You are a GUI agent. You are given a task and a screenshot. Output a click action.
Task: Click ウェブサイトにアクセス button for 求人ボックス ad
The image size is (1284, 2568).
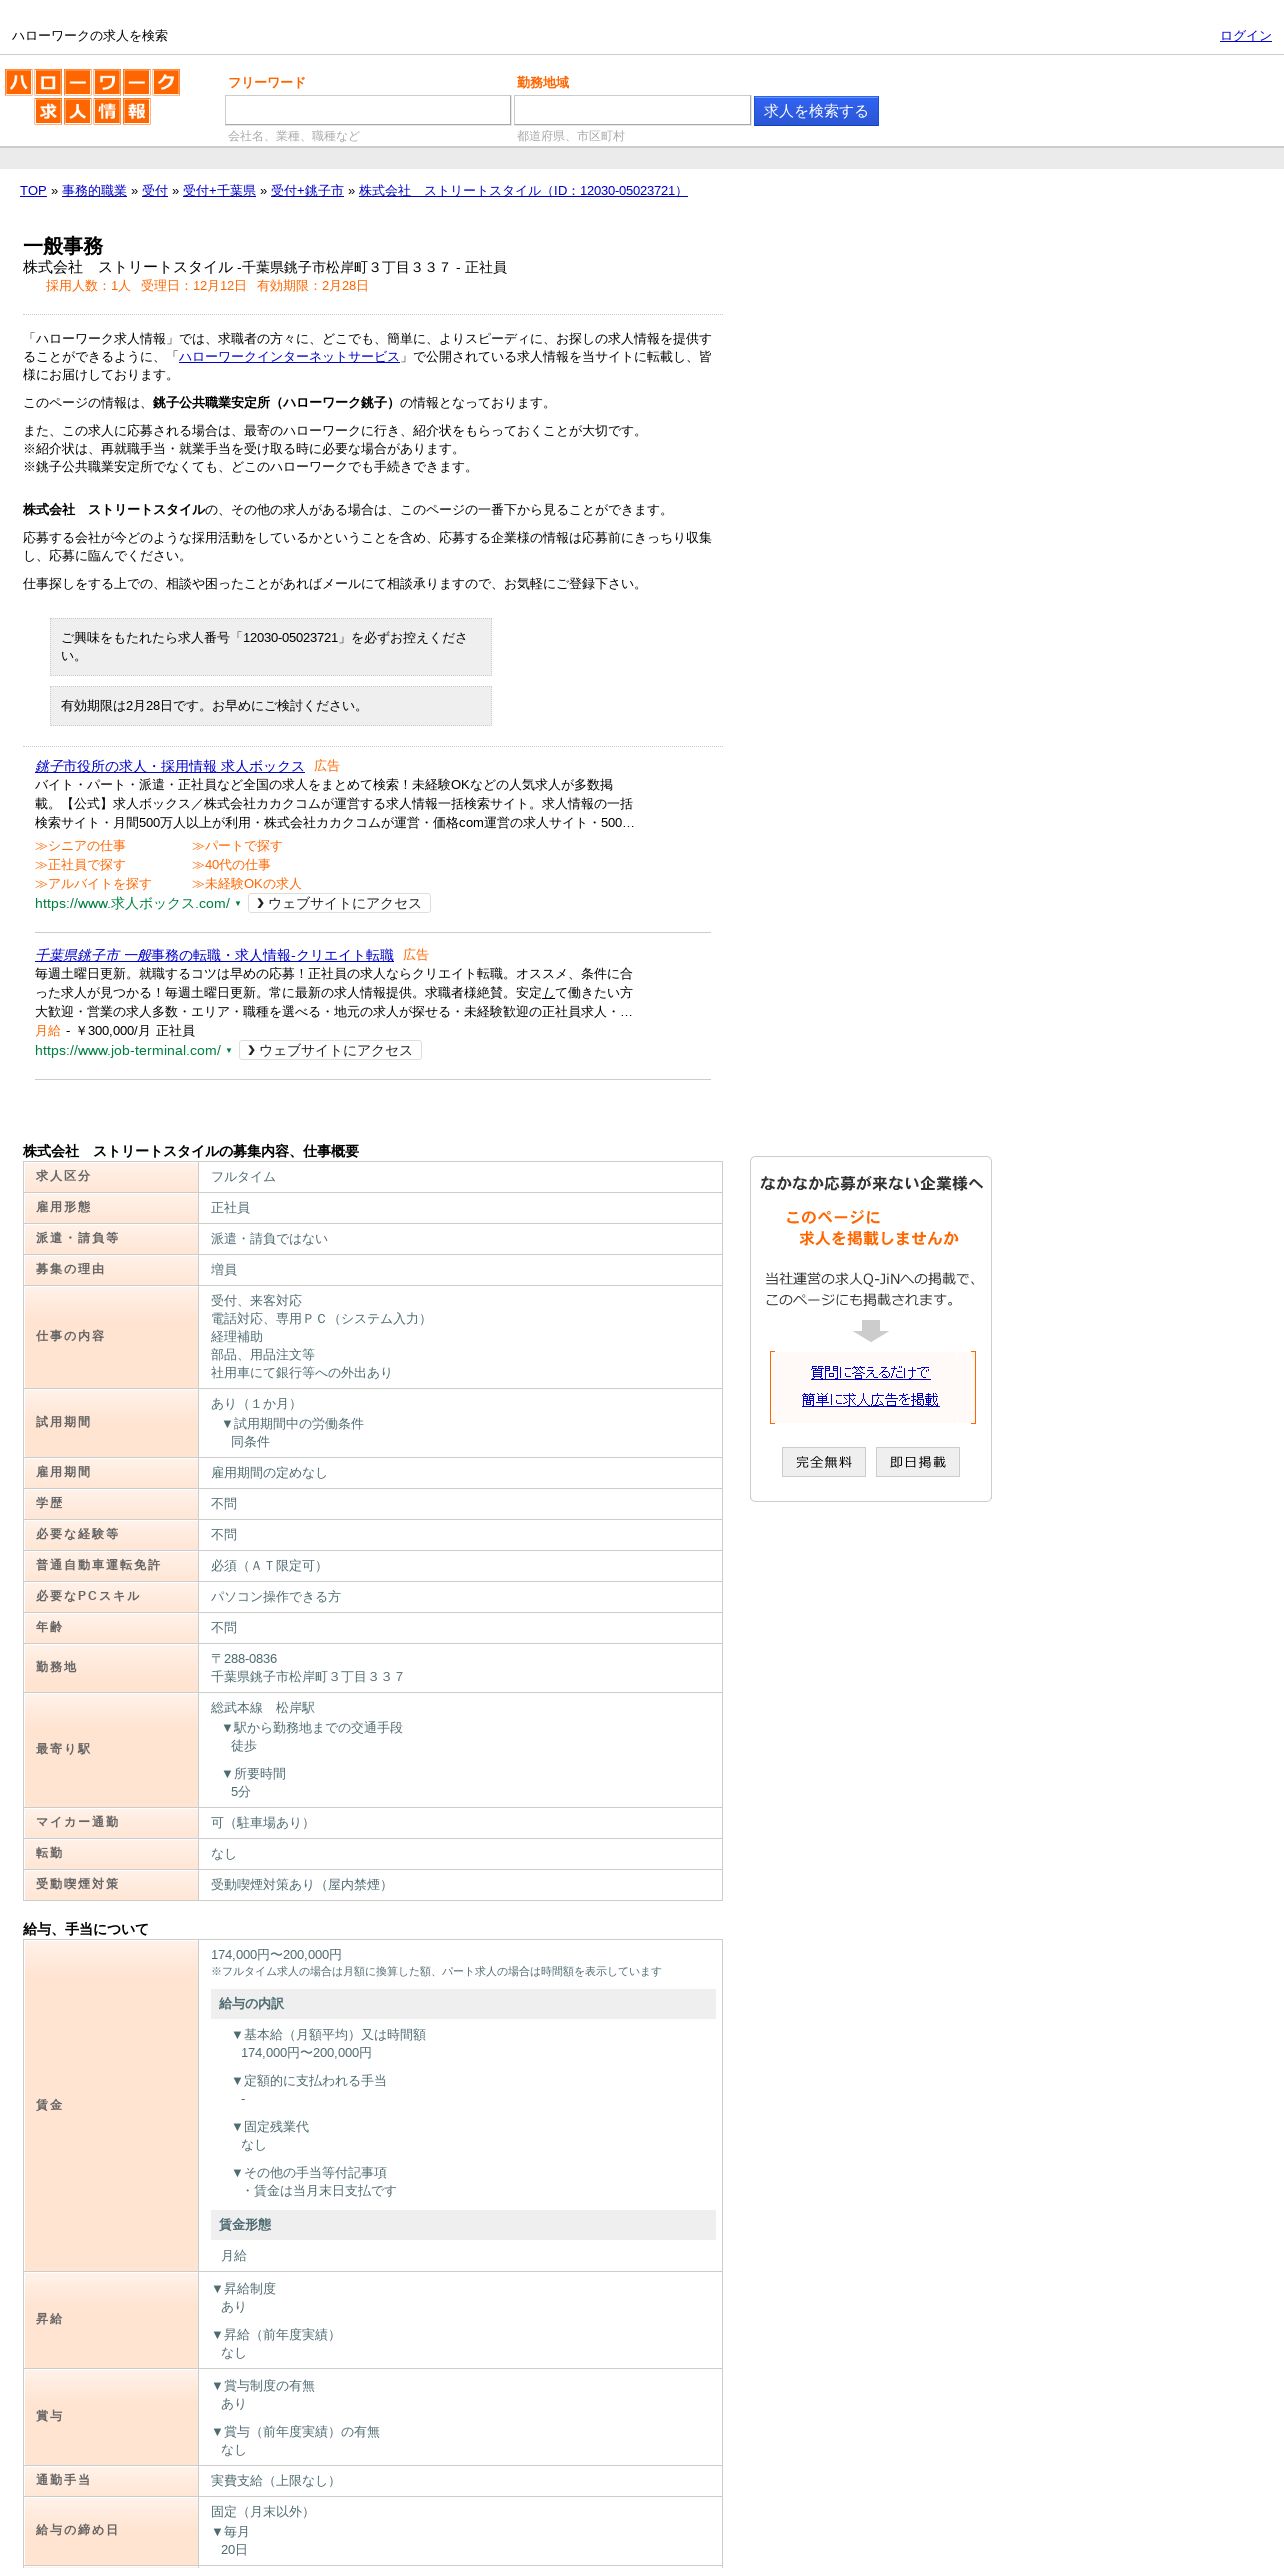(x=340, y=903)
